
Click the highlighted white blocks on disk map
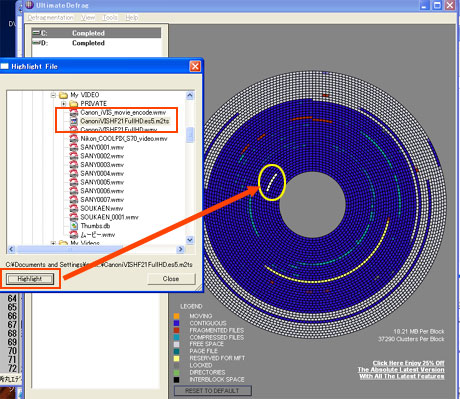(x=271, y=182)
